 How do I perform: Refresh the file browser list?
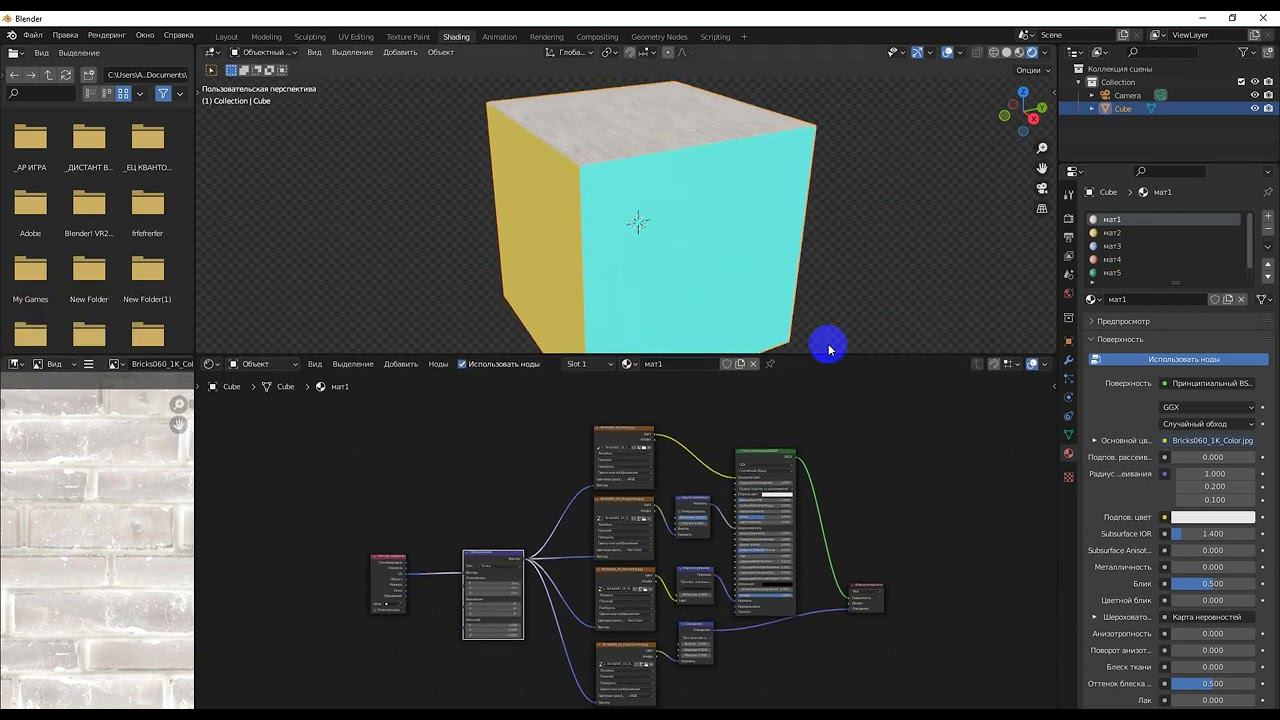(x=66, y=75)
